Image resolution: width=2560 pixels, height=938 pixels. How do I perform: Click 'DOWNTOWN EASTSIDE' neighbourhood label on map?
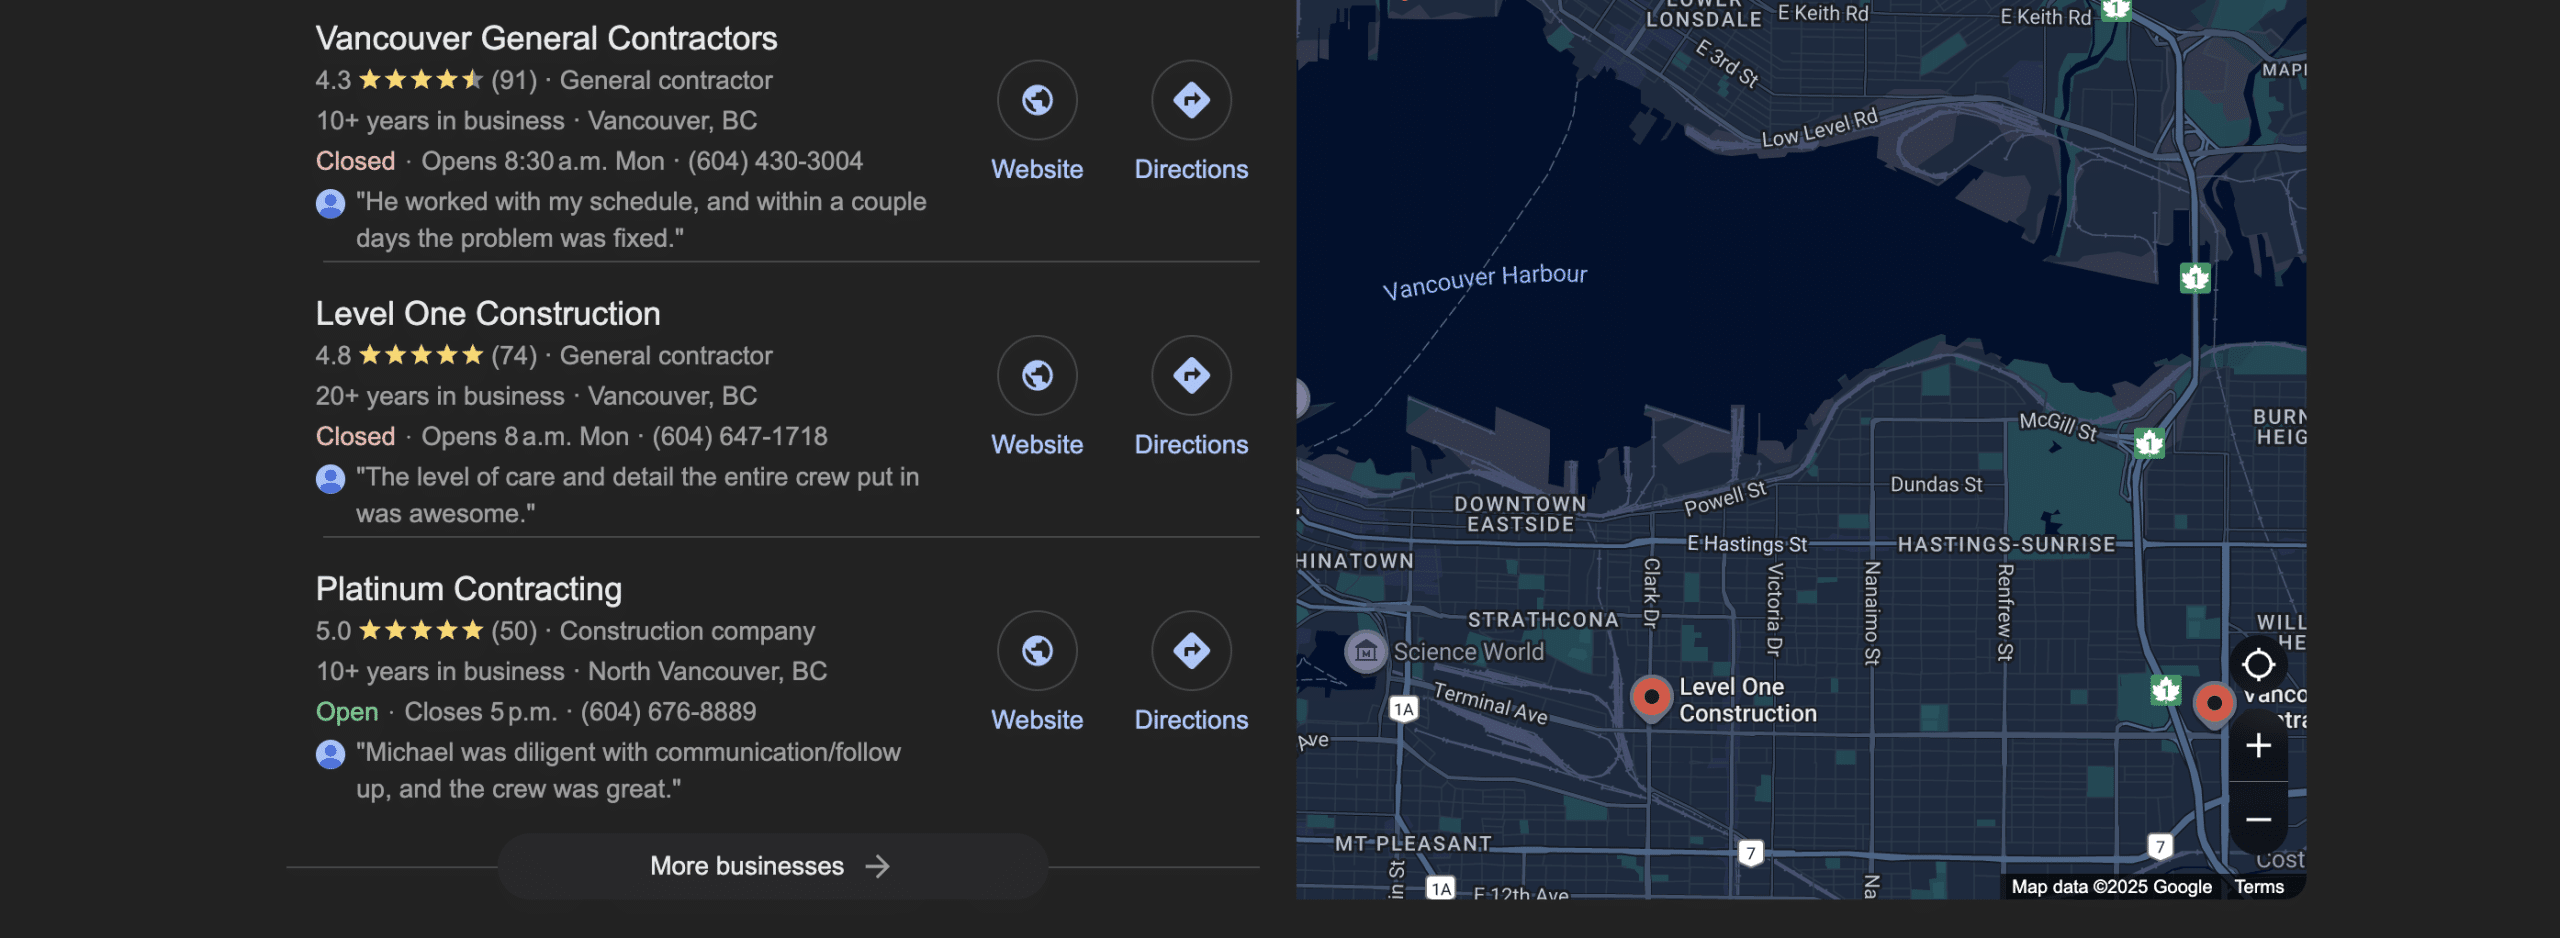point(1520,514)
